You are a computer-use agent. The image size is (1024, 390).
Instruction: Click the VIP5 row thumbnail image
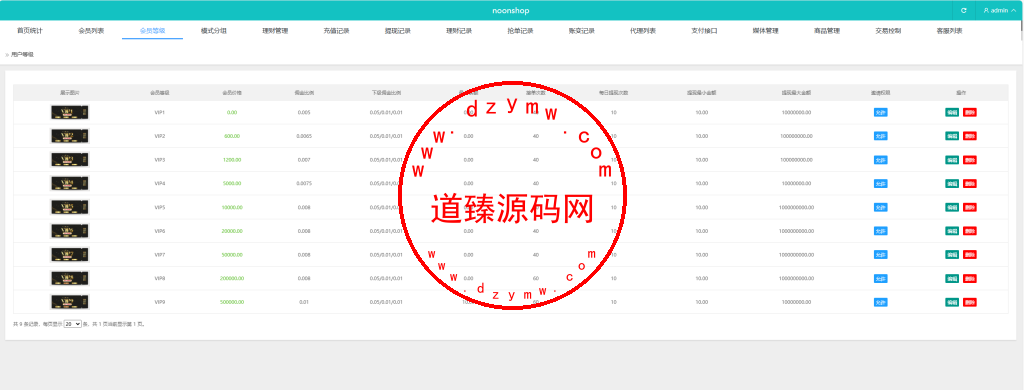tap(70, 207)
